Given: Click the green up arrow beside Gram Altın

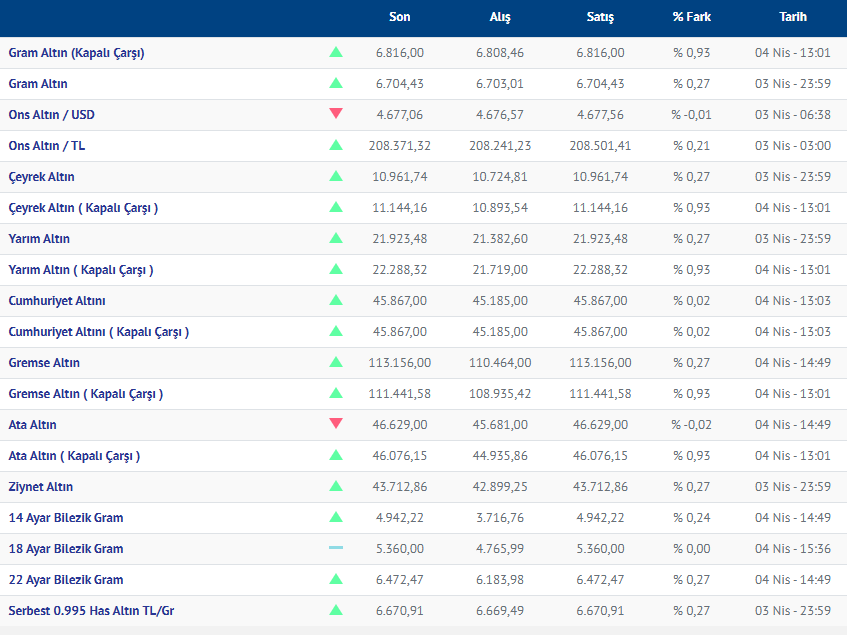Looking at the screenshot, I should pyautogui.click(x=336, y=84).
